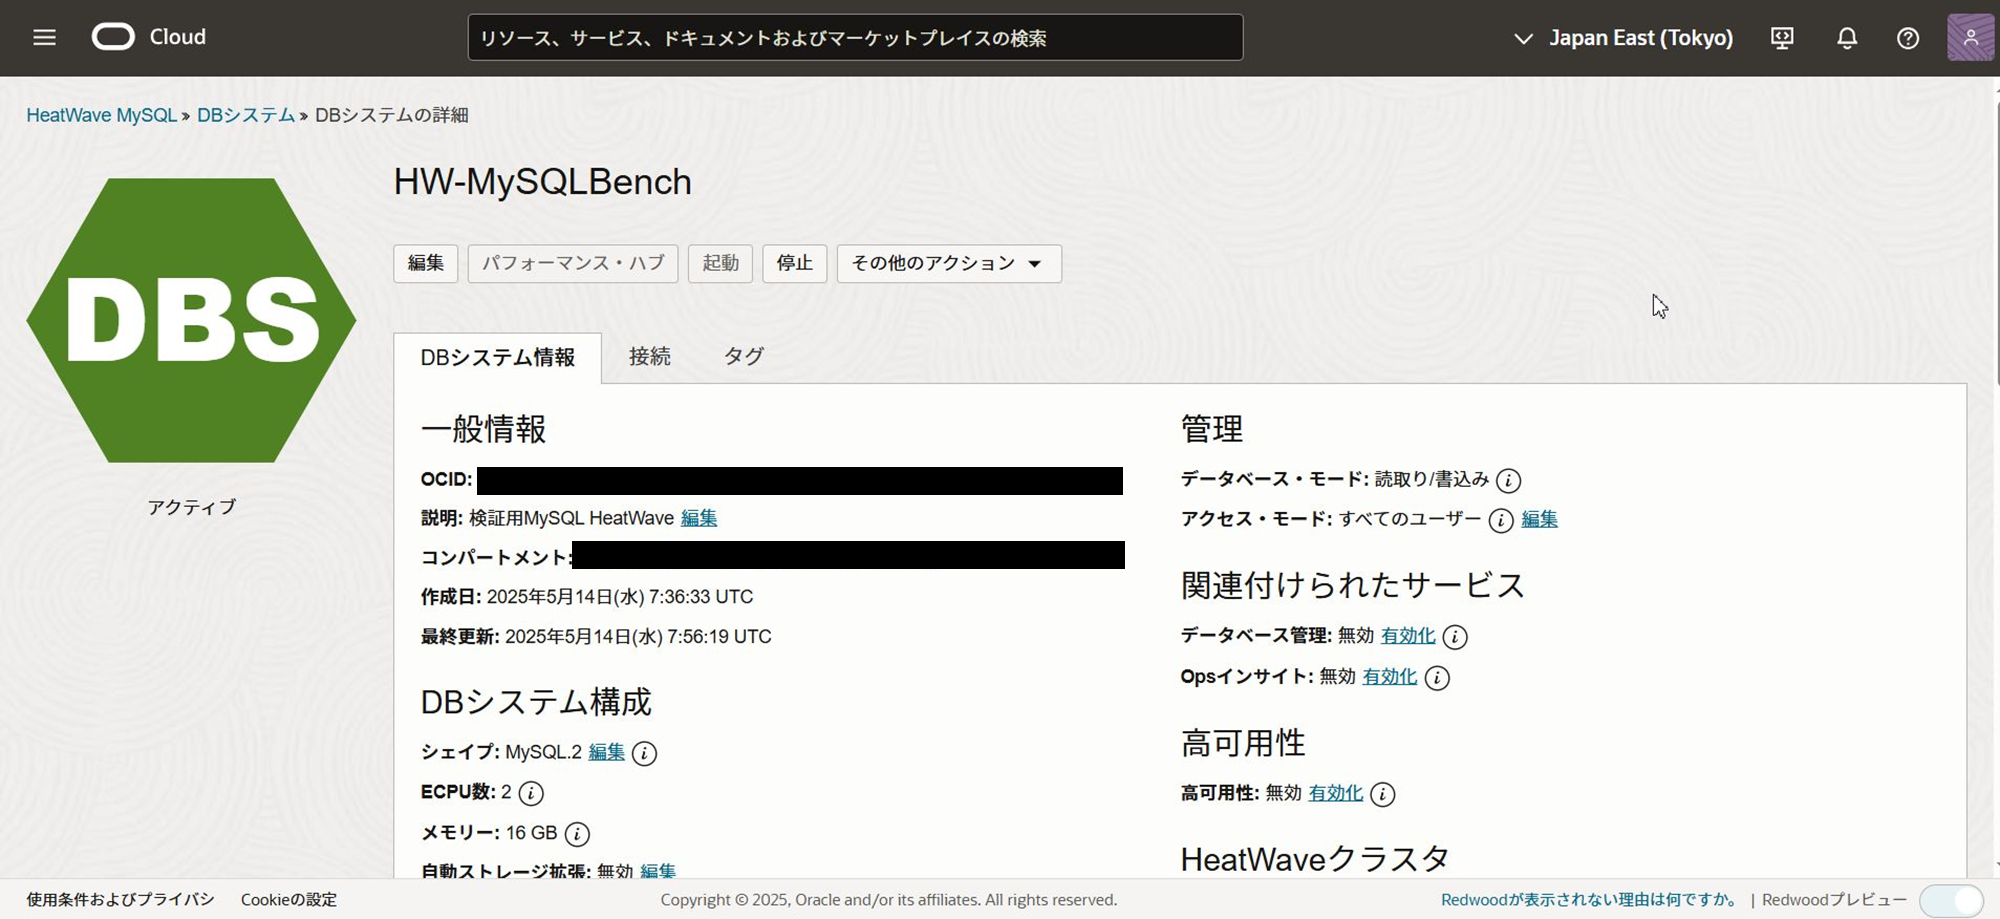2000x919 pixels.
Task: Show info icon next to メモリー 16 GB
Action: (x=577, y=834)
